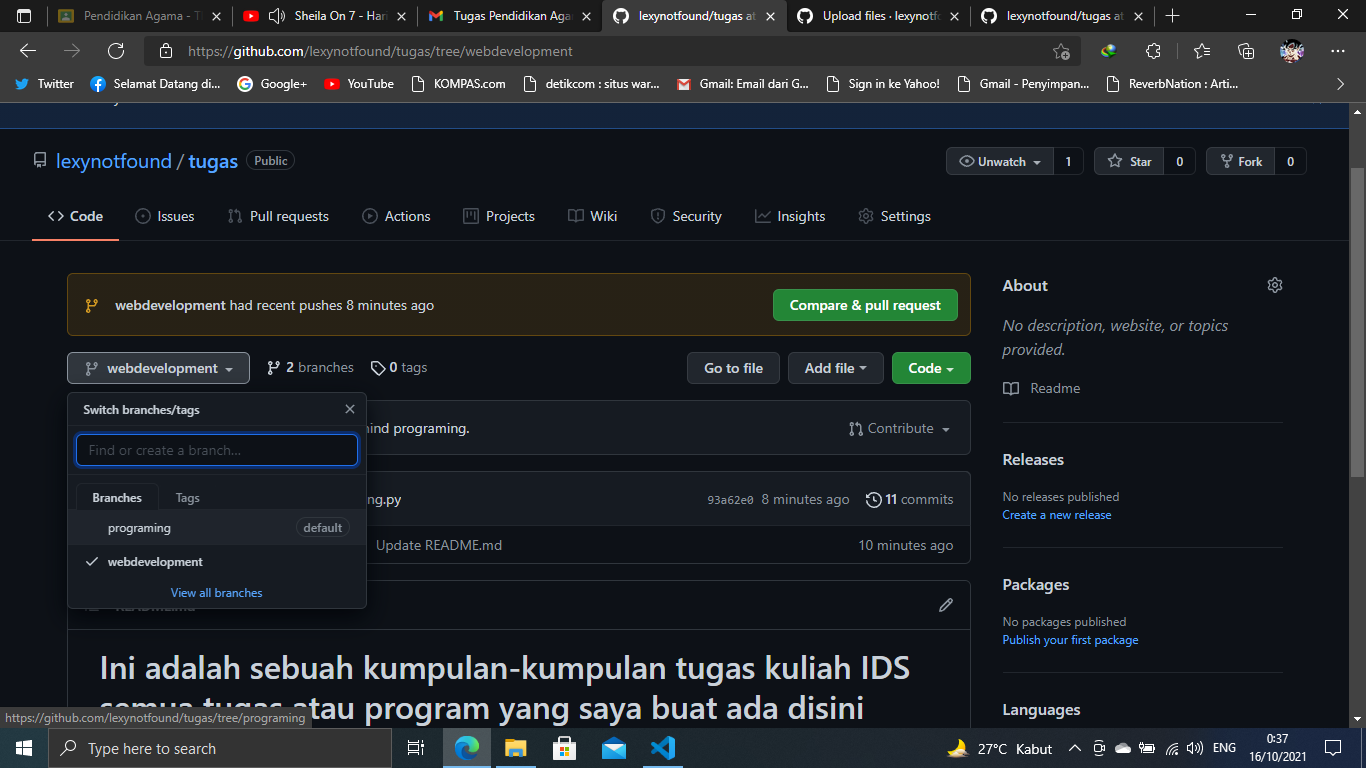The width and height of the screenshot is (1366, 768).
Task: Click the Find or create a branch field
Action: tap(217, 450)
